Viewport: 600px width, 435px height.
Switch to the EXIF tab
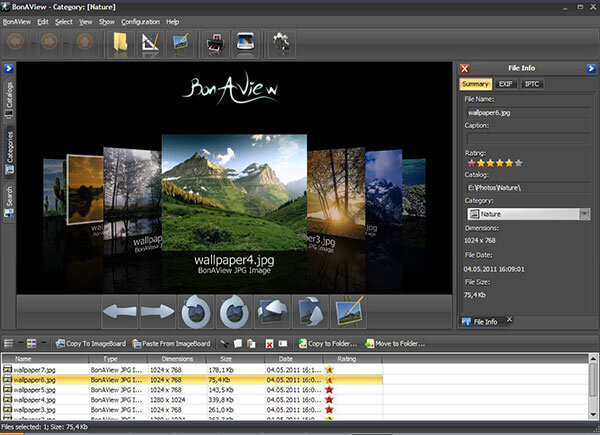(x=505, y=84)
